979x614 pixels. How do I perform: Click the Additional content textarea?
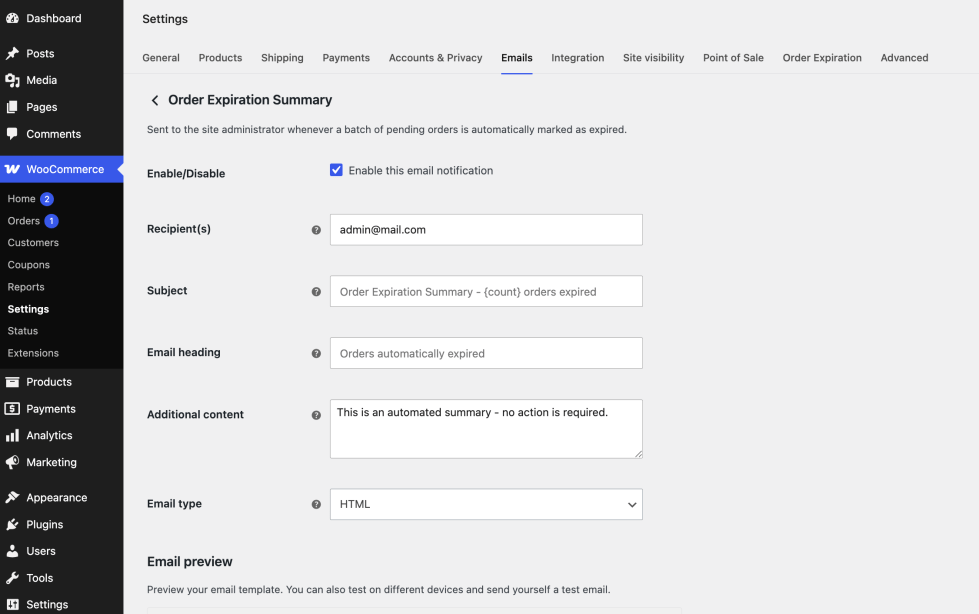[x=486, y=429]
